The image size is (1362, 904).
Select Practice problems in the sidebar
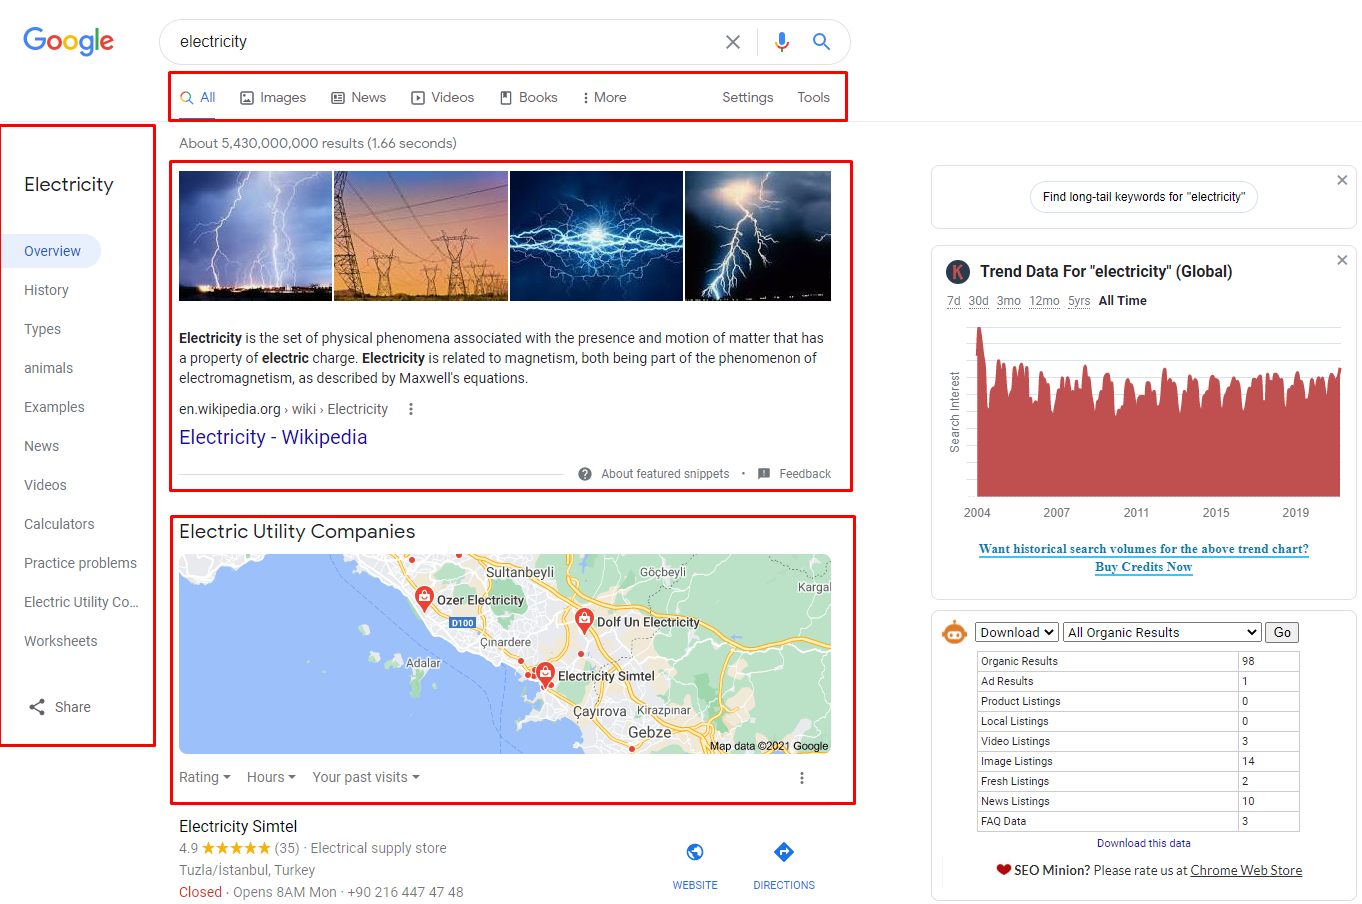(x=80, y=563)
